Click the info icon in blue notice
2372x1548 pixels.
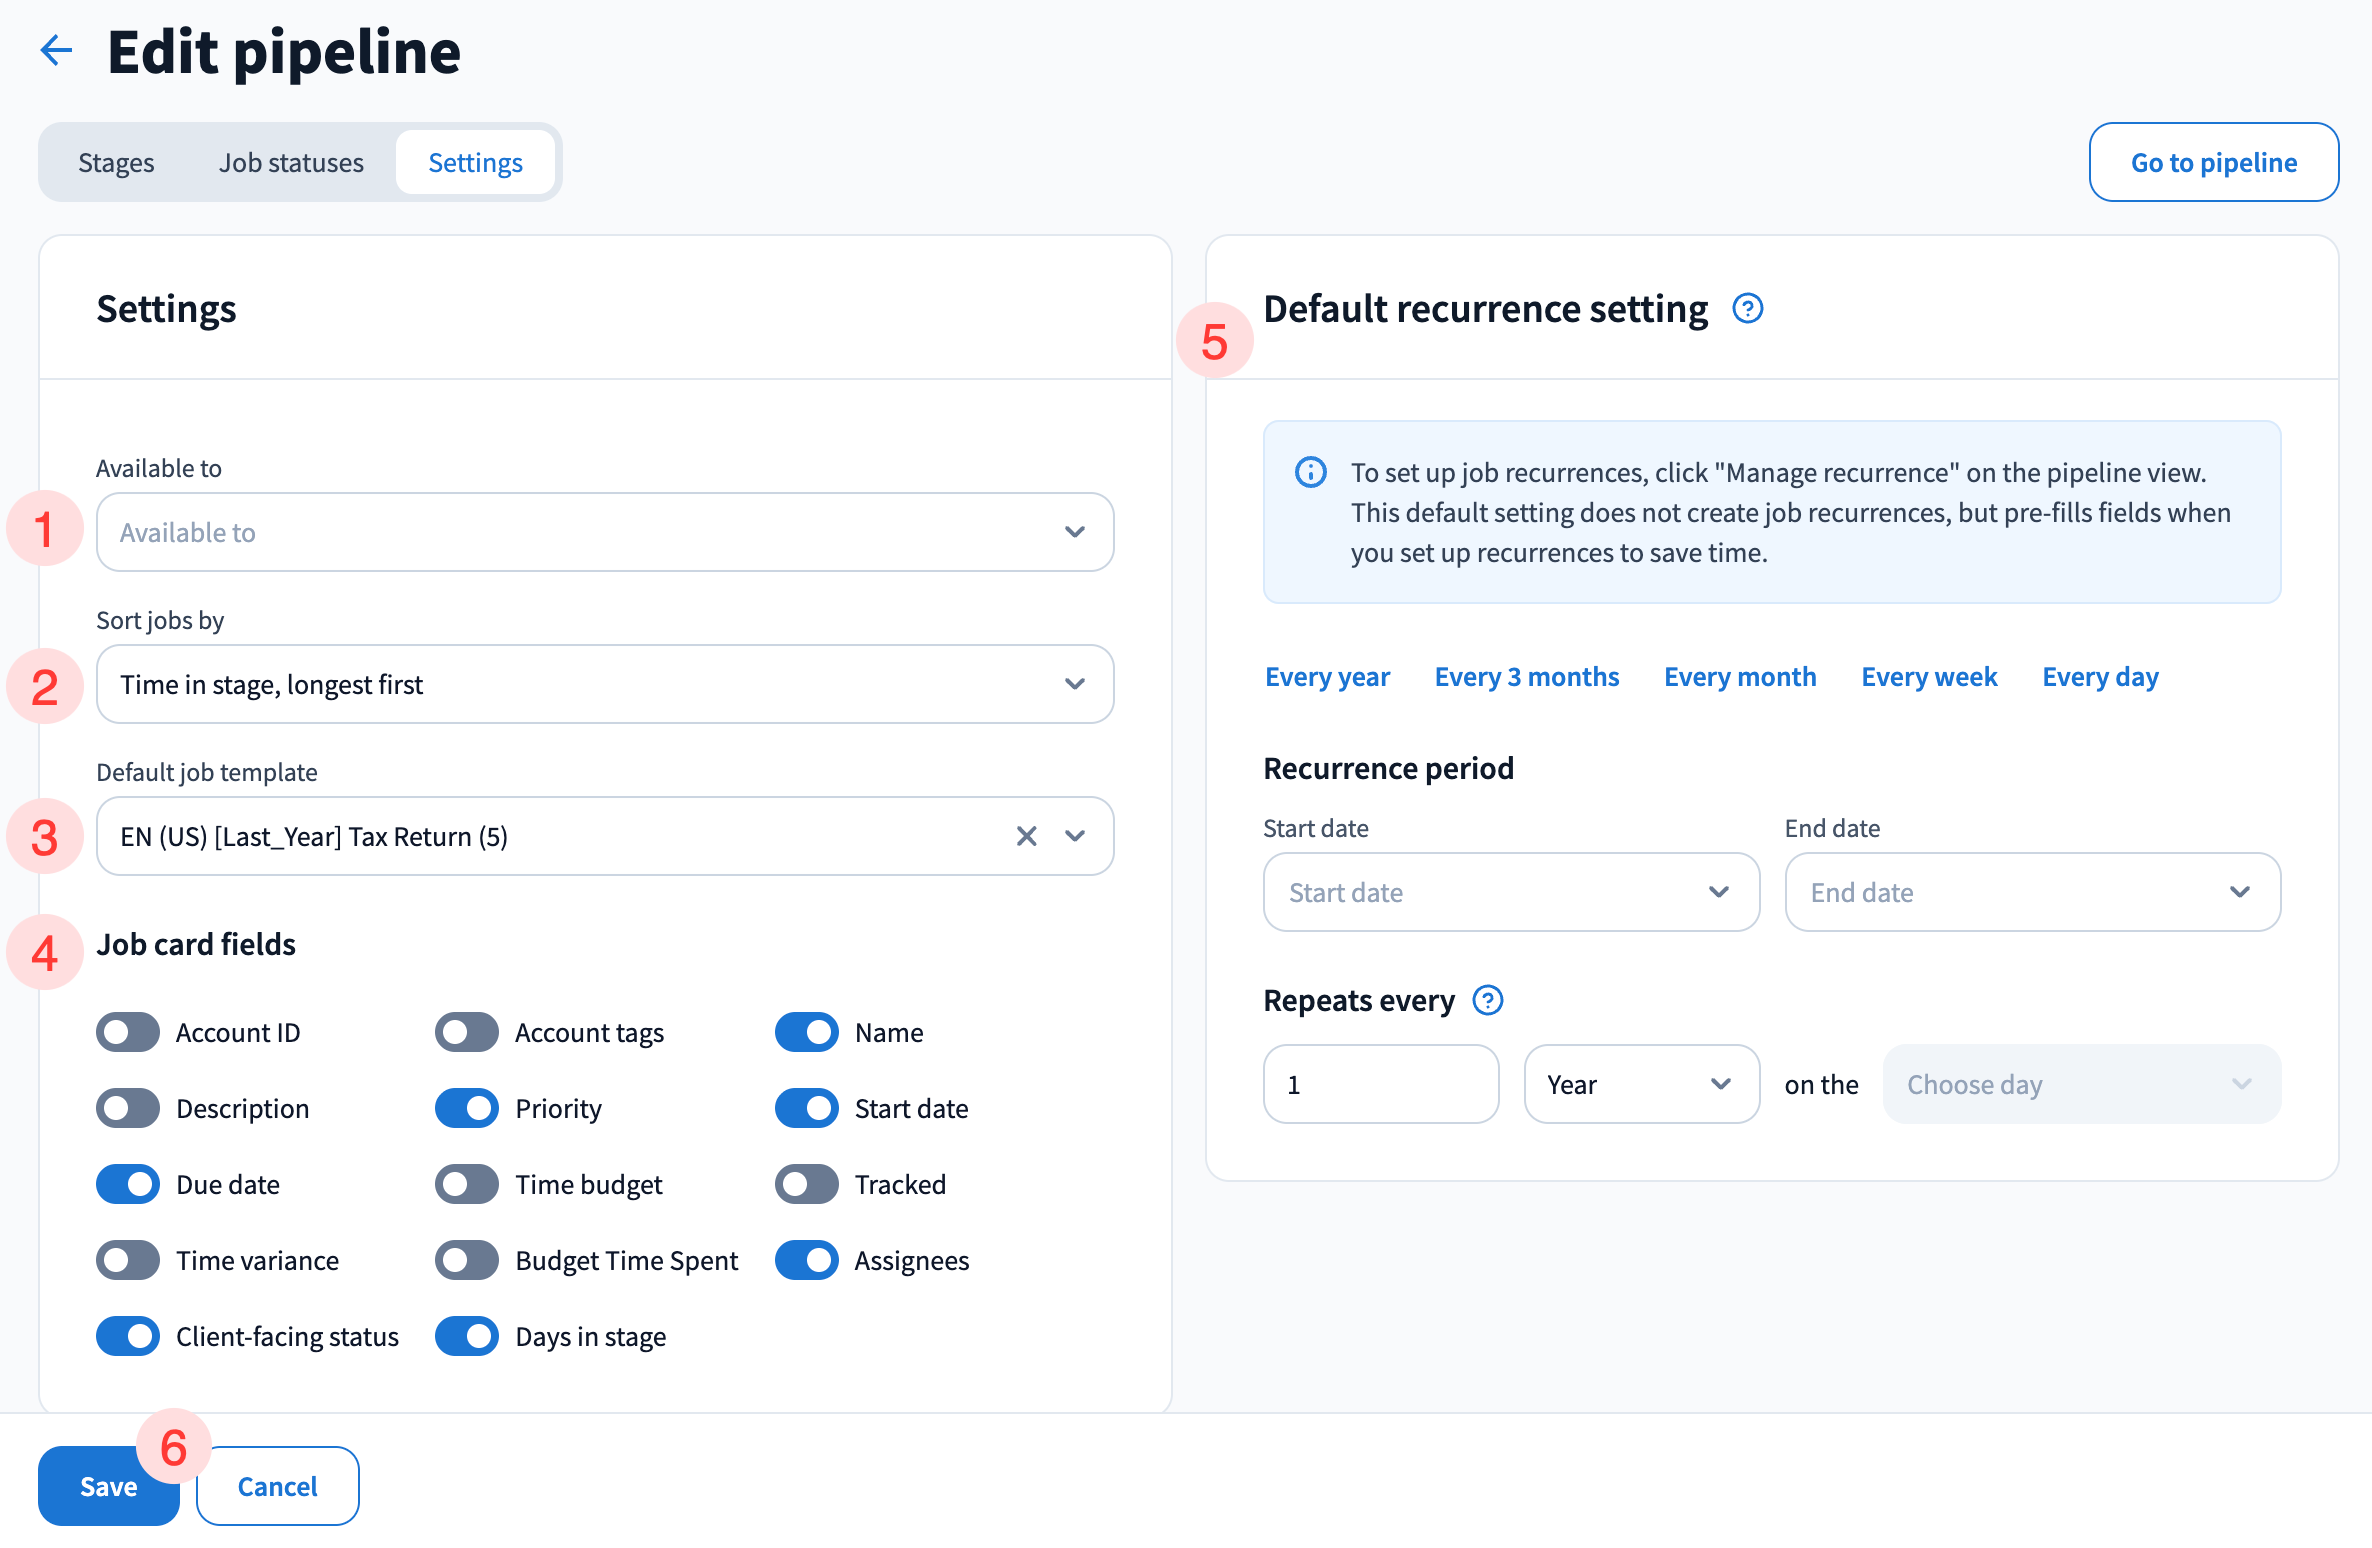click(1310, 472)
